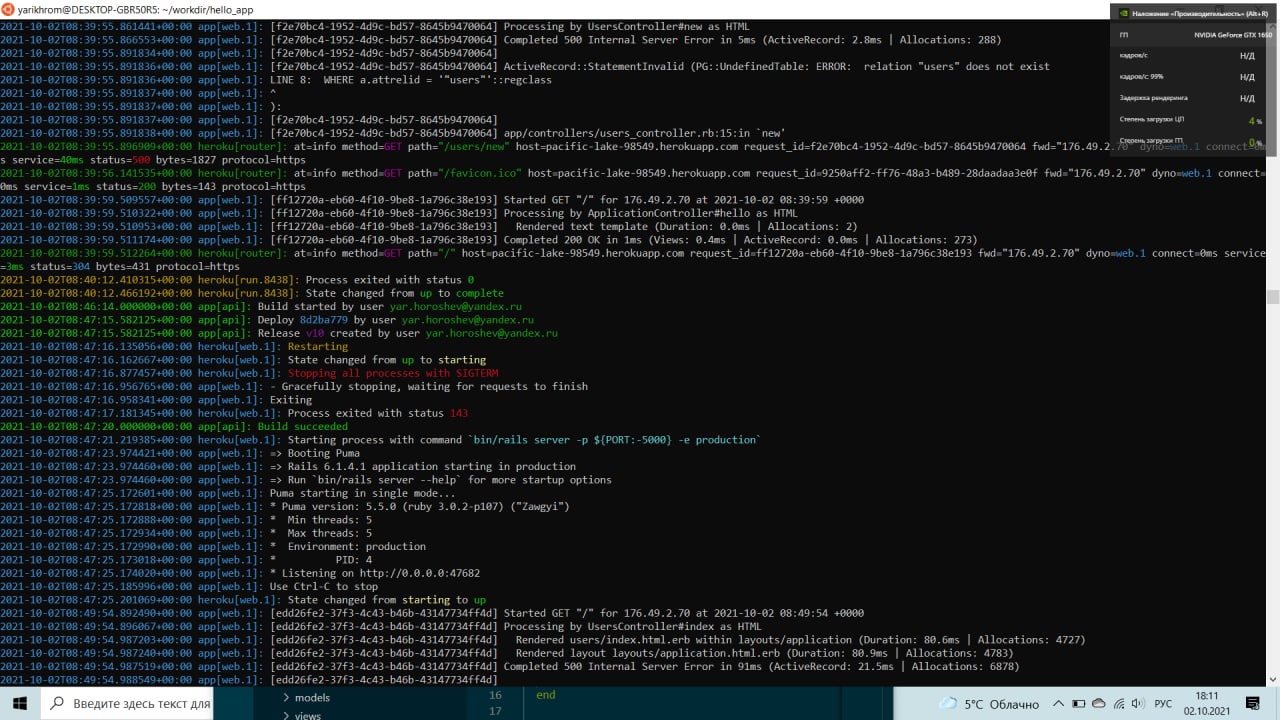Click 'Use Ctrl-C to stop' line
Image resolution: width=1280 pixels, height=720 pixels.
point(326,586)
